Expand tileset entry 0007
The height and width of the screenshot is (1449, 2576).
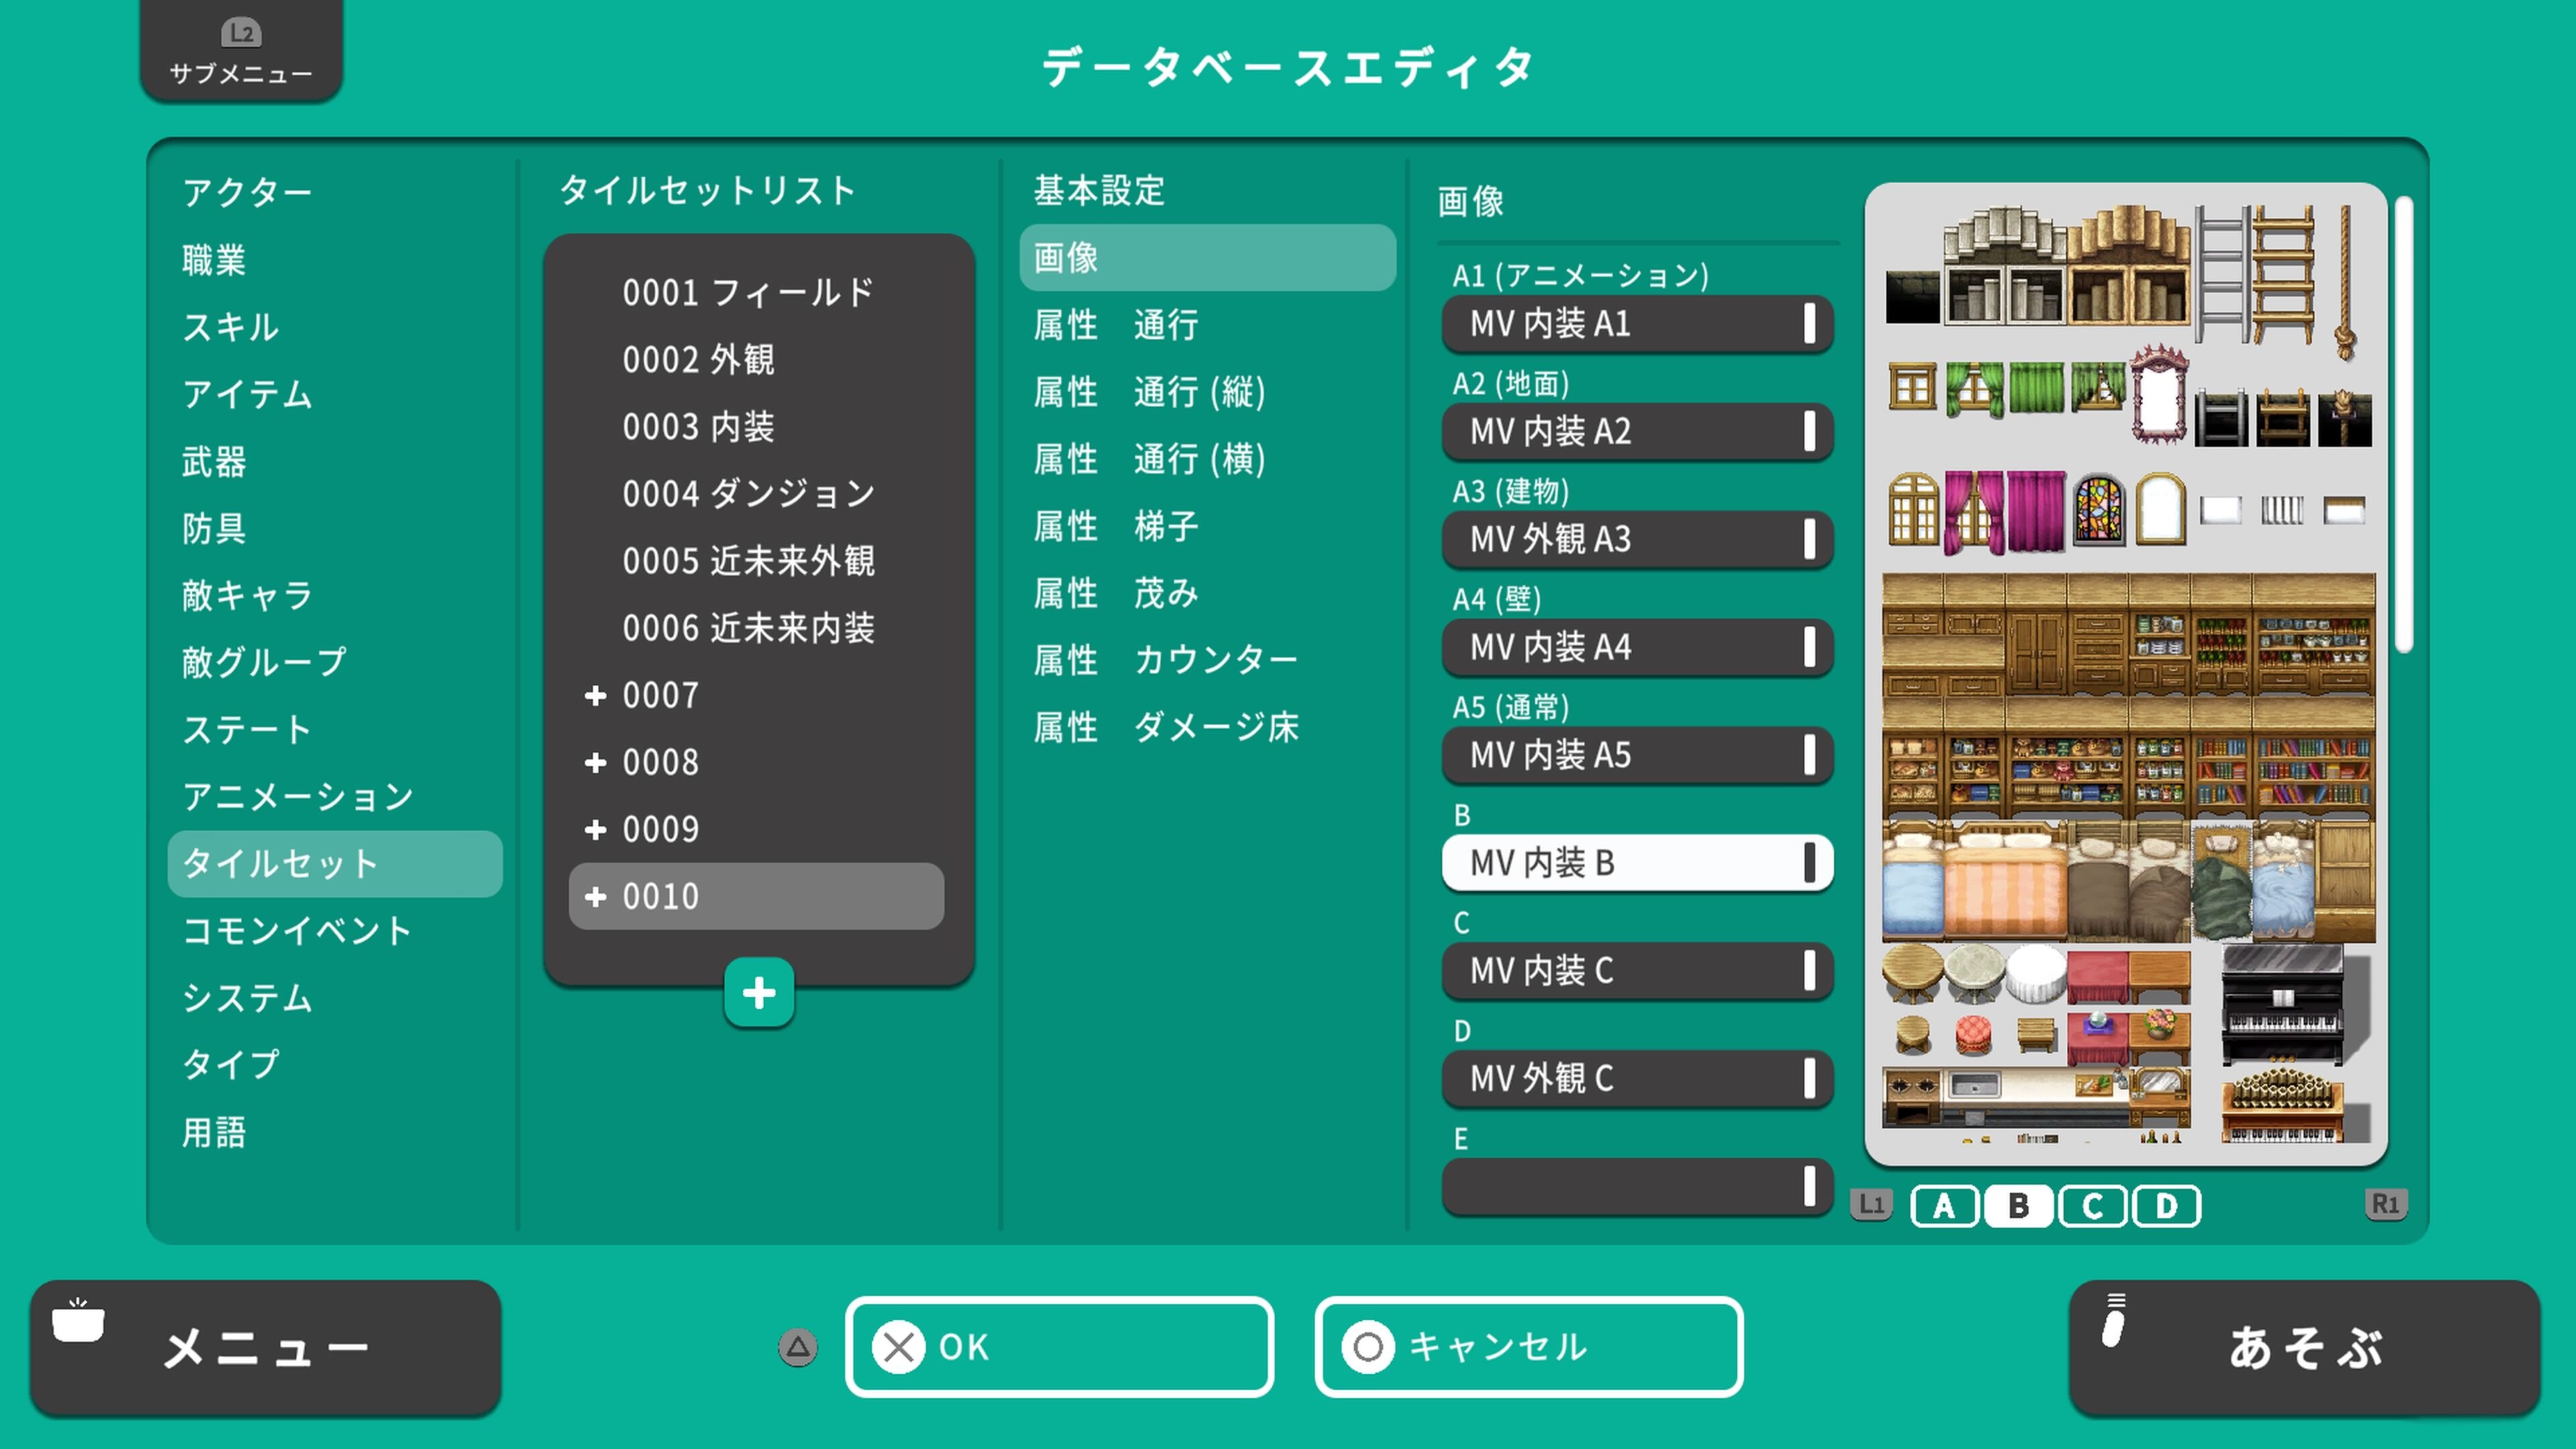(597, 695)
